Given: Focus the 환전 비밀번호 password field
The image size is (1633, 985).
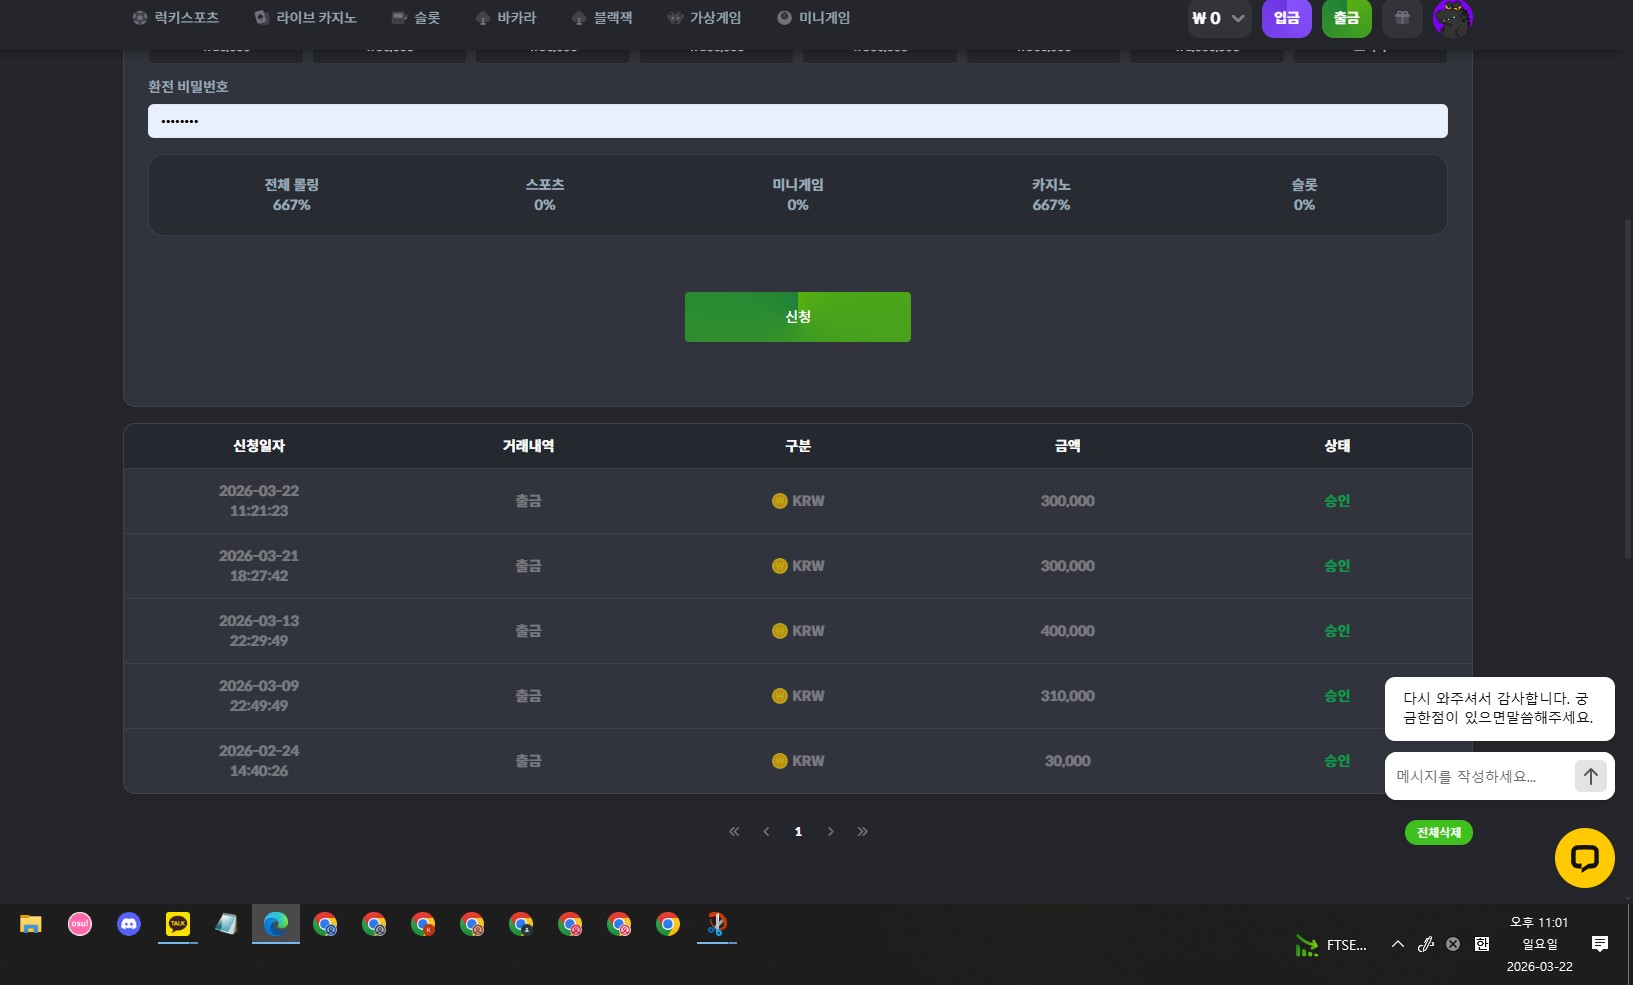Looking at the screenshot, I should (x=797, y=121).
